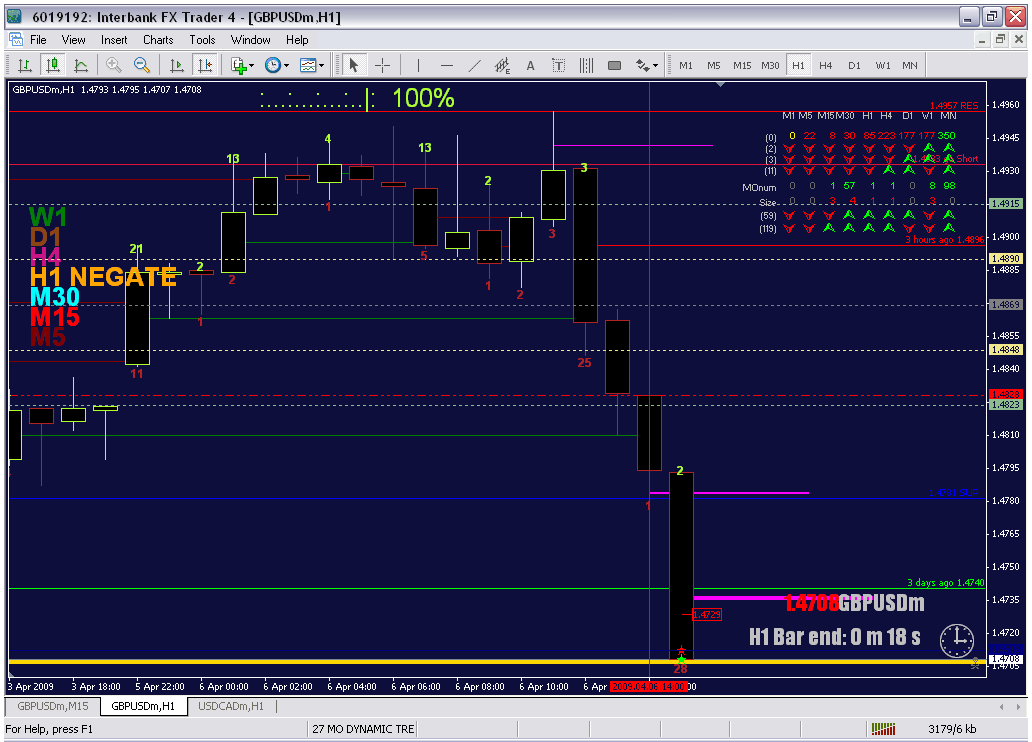1032x742 pixels.
Task: Select the GBPUSDm,H1 chart tab
Action: pyautogui.click(x=143, y=706)
